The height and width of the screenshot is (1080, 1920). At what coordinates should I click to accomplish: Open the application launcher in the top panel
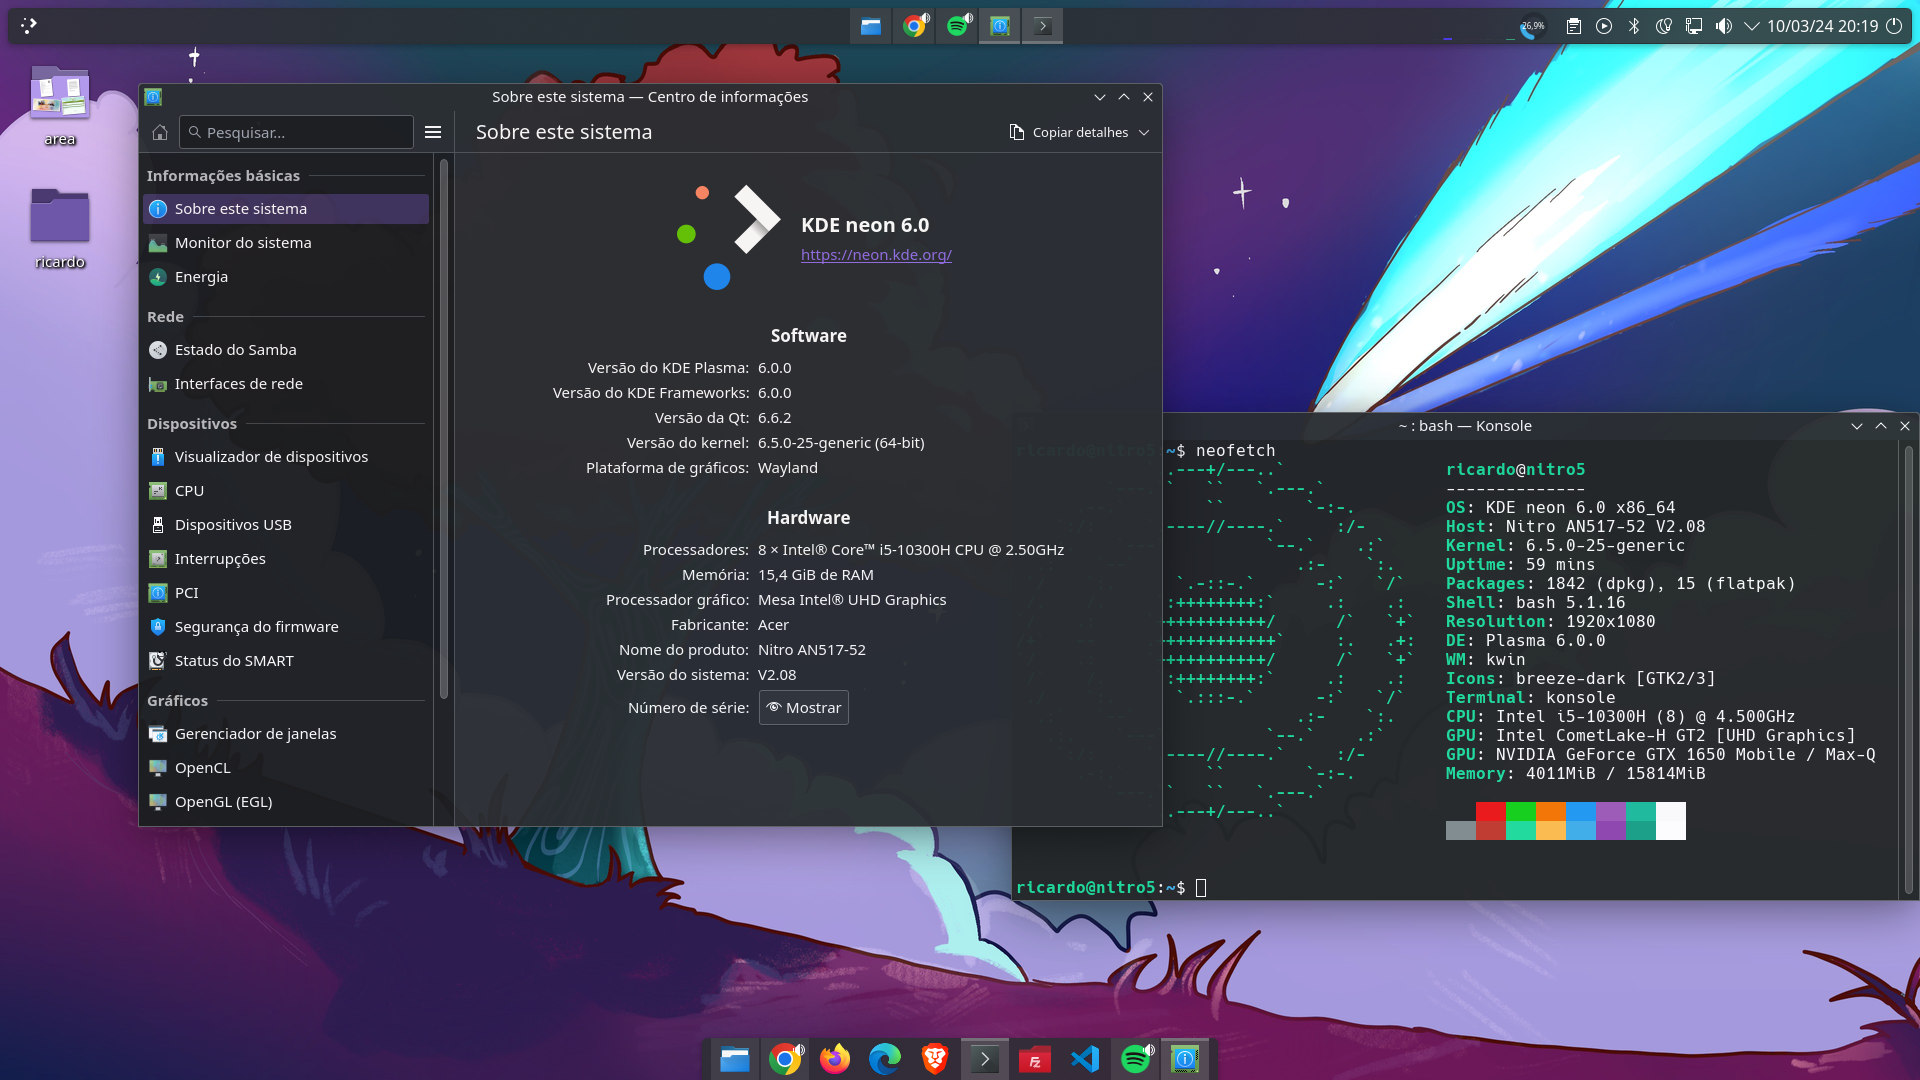(x=29, y=26)
